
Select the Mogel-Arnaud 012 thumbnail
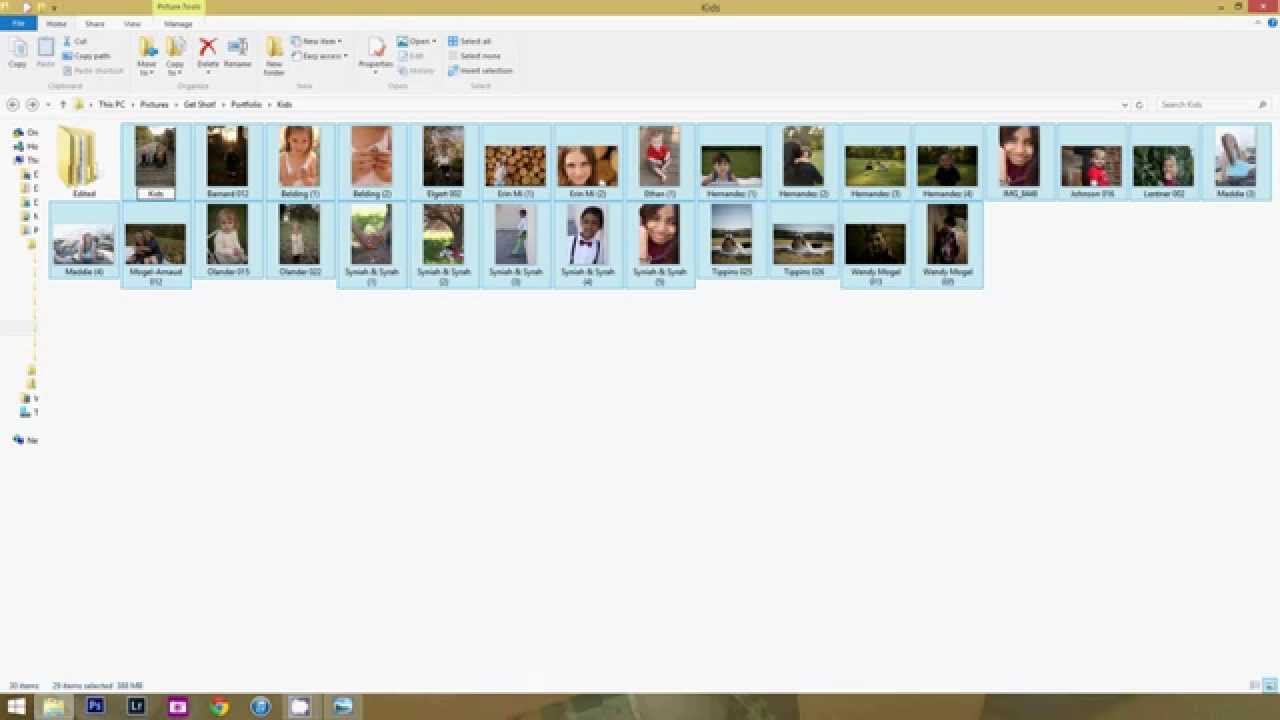click(155, 244)
